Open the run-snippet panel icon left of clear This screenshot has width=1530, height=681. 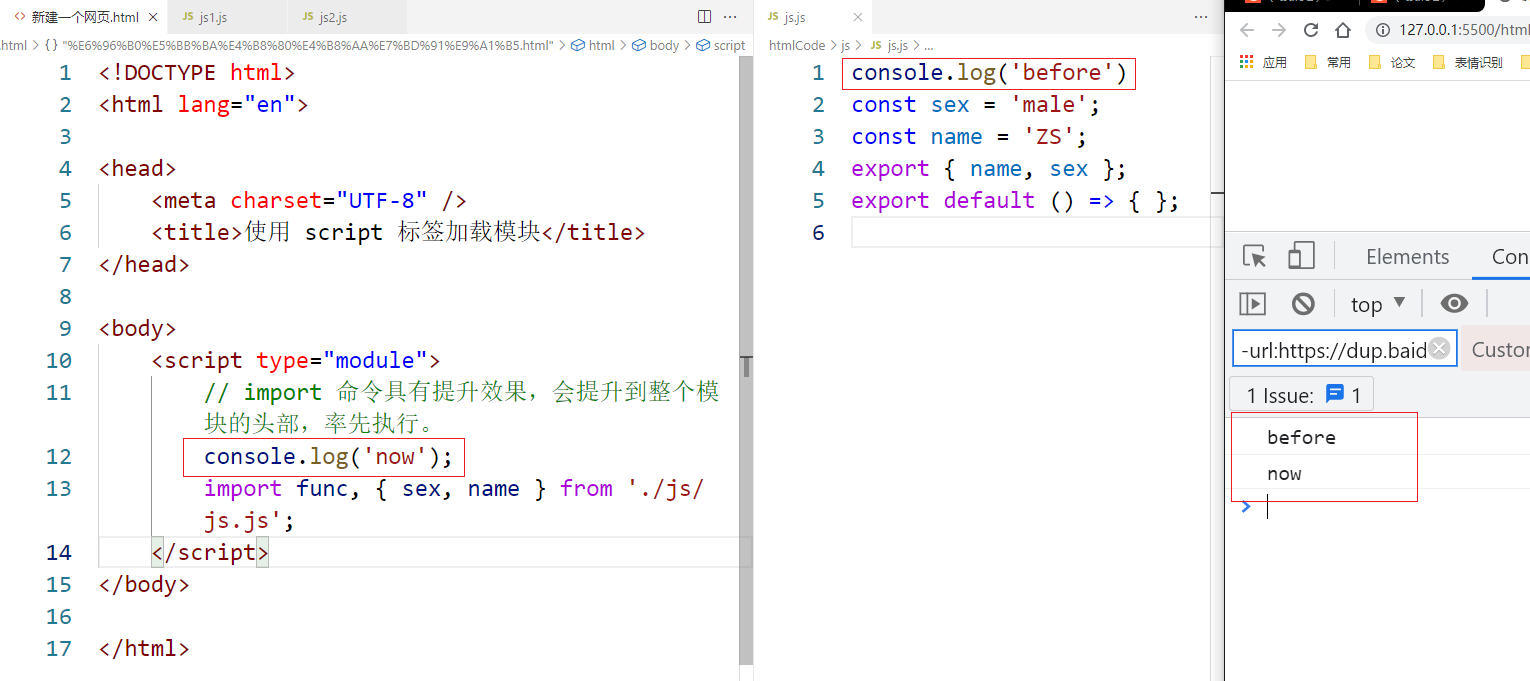[x=1252, y=303]
